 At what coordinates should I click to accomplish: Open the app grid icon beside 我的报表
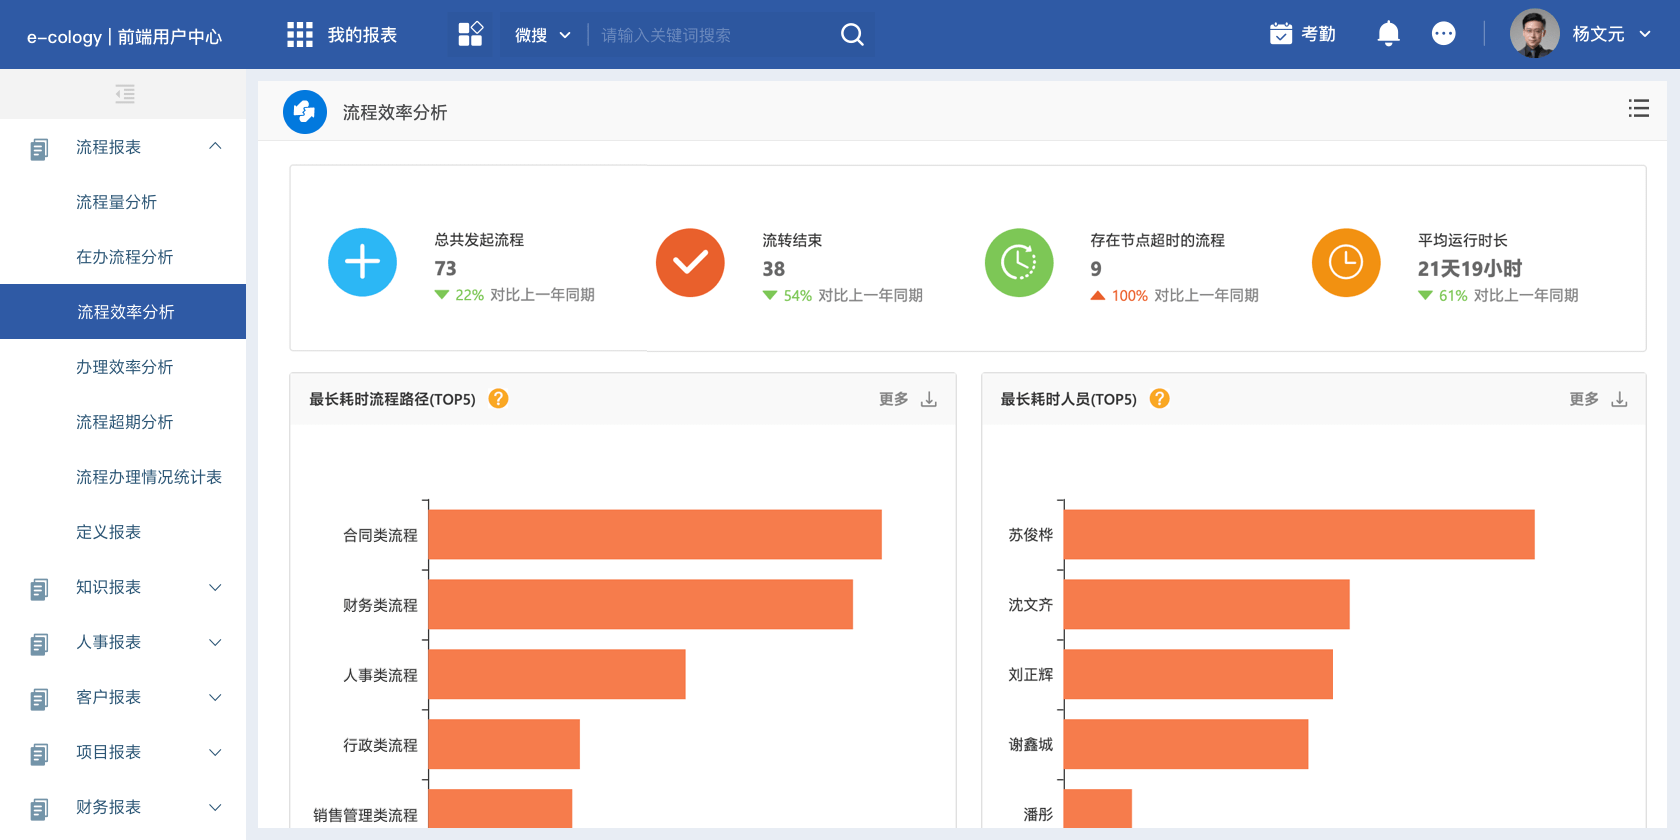click(300, 35)
